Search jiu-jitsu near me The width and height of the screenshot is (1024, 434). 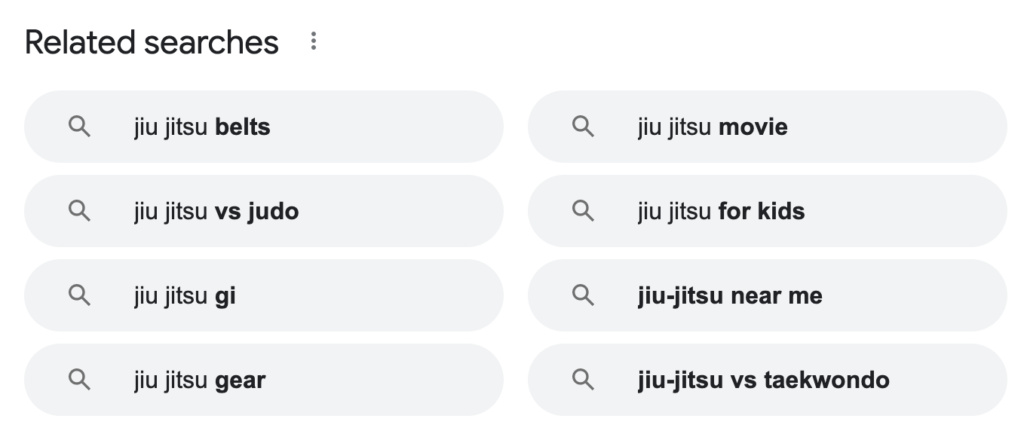click(x=767, y=295)
